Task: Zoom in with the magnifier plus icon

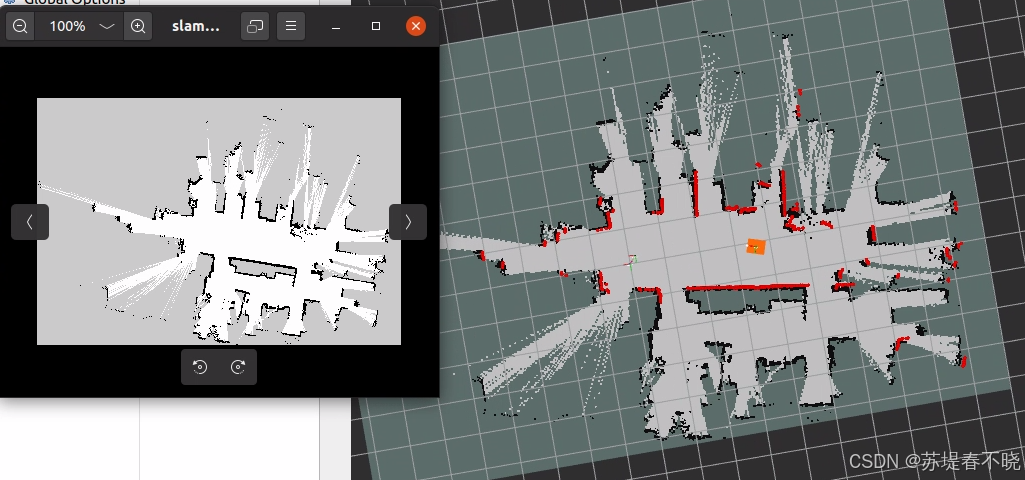Action: click(138, 26)
